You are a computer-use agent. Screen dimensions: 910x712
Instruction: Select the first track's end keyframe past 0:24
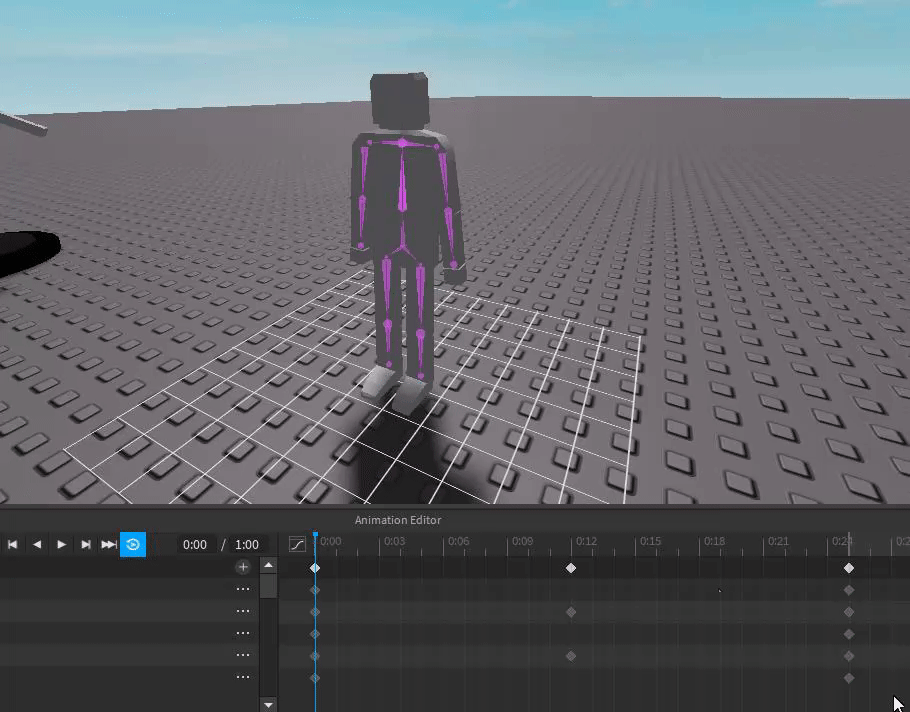coord(849,590)
